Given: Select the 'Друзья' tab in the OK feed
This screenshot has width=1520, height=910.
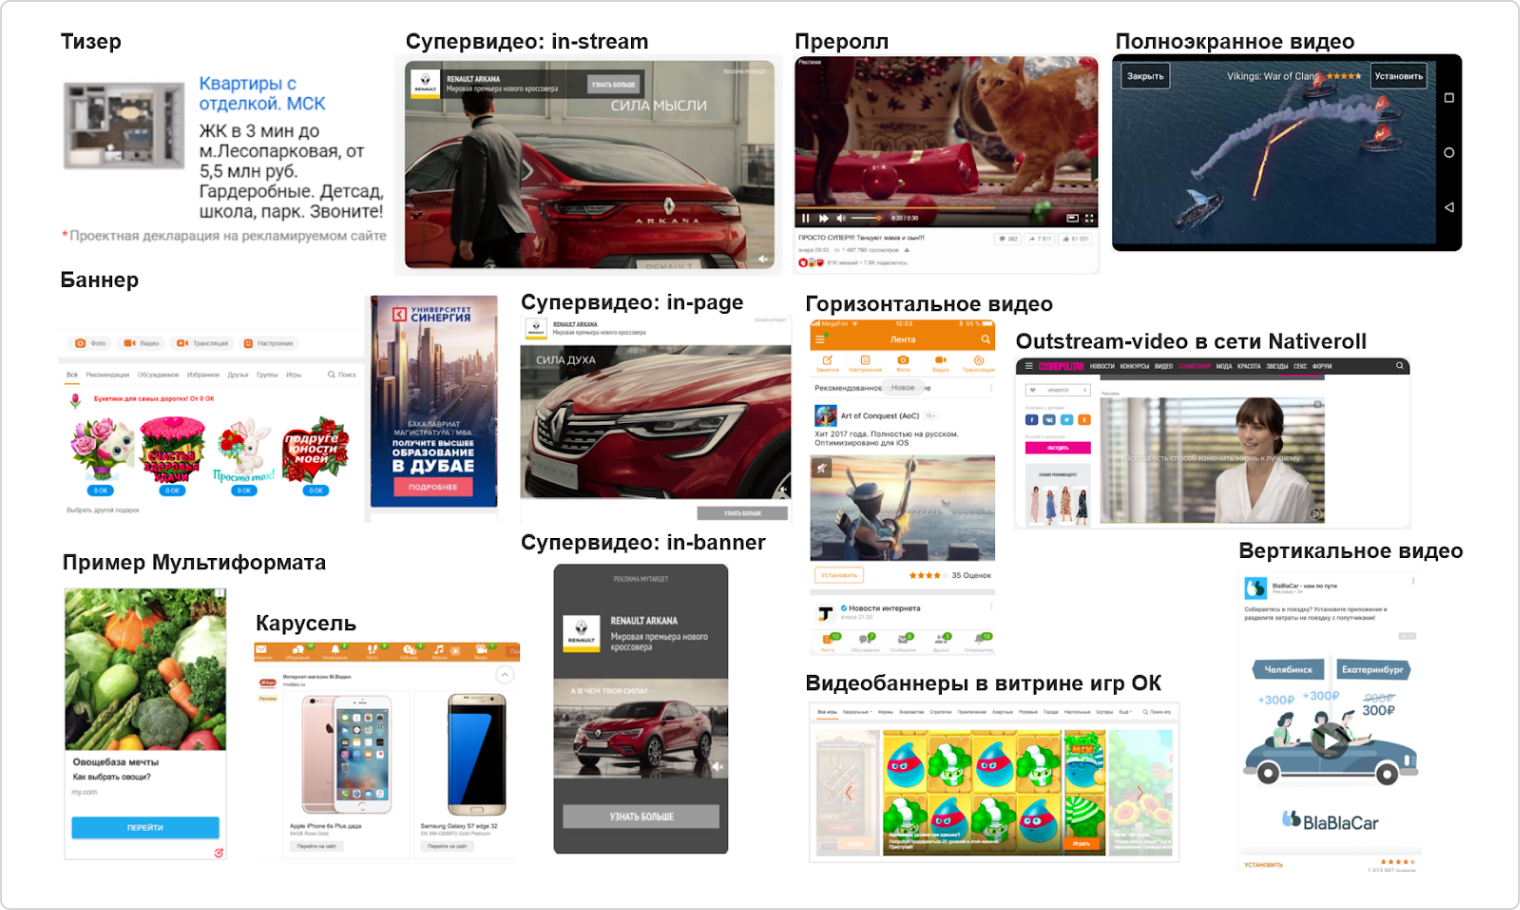Looking at the screenshot, I should point(237,375).
